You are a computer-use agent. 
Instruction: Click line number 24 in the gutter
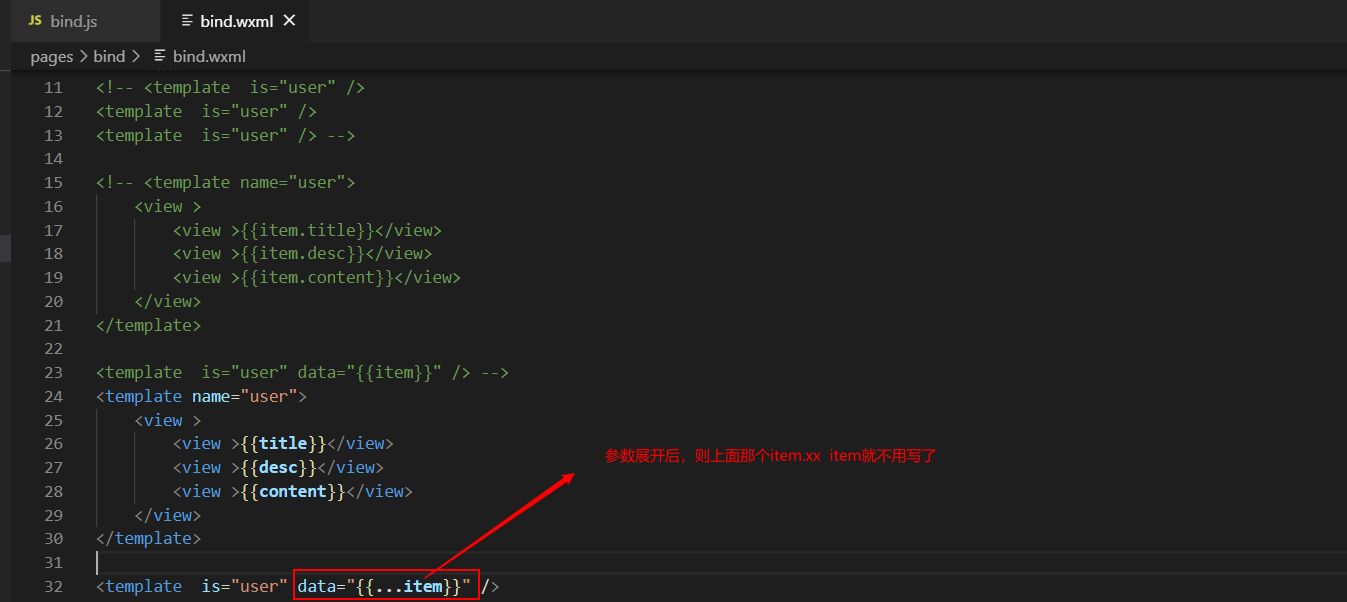53,397
